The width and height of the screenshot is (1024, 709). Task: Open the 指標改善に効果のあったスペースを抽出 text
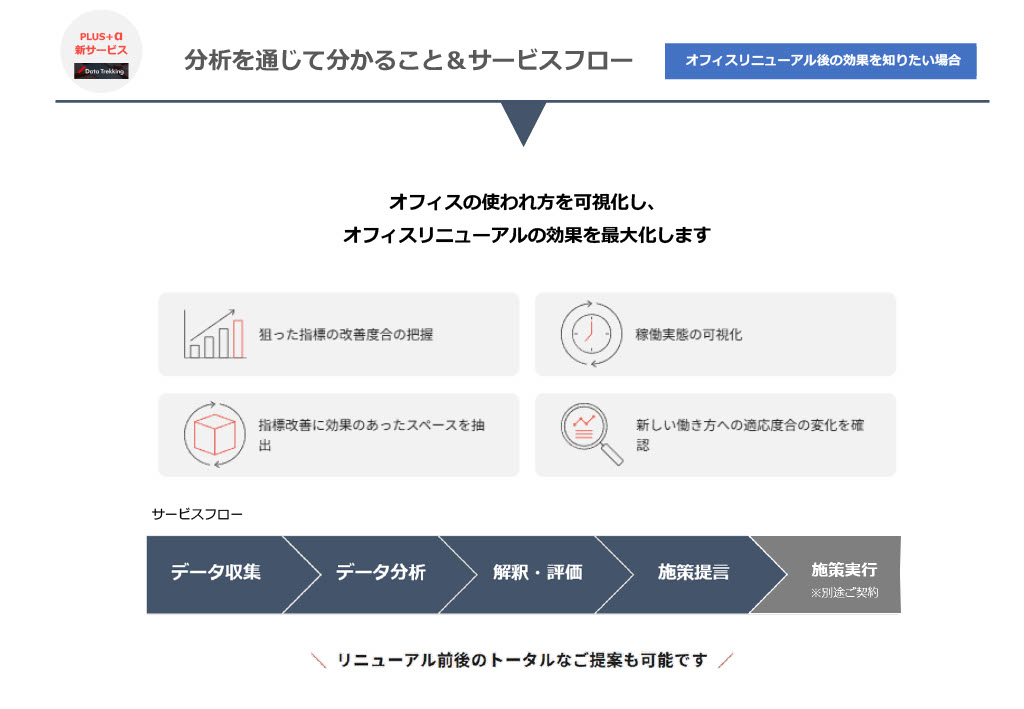pyautogui.click(x=371, y=435)
